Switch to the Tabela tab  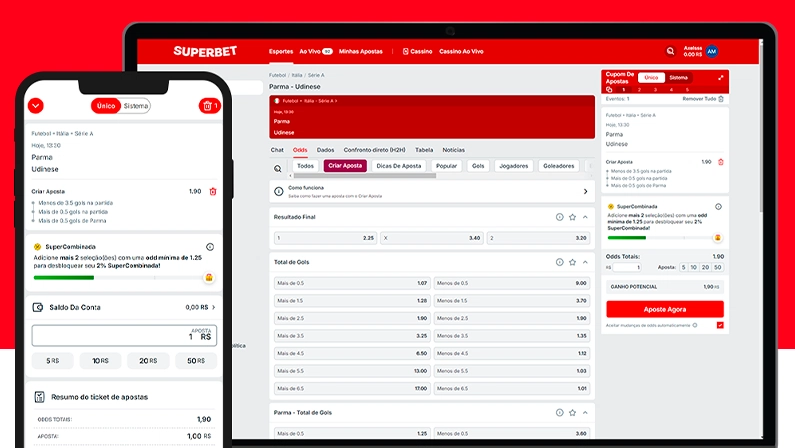pos(424,150)
